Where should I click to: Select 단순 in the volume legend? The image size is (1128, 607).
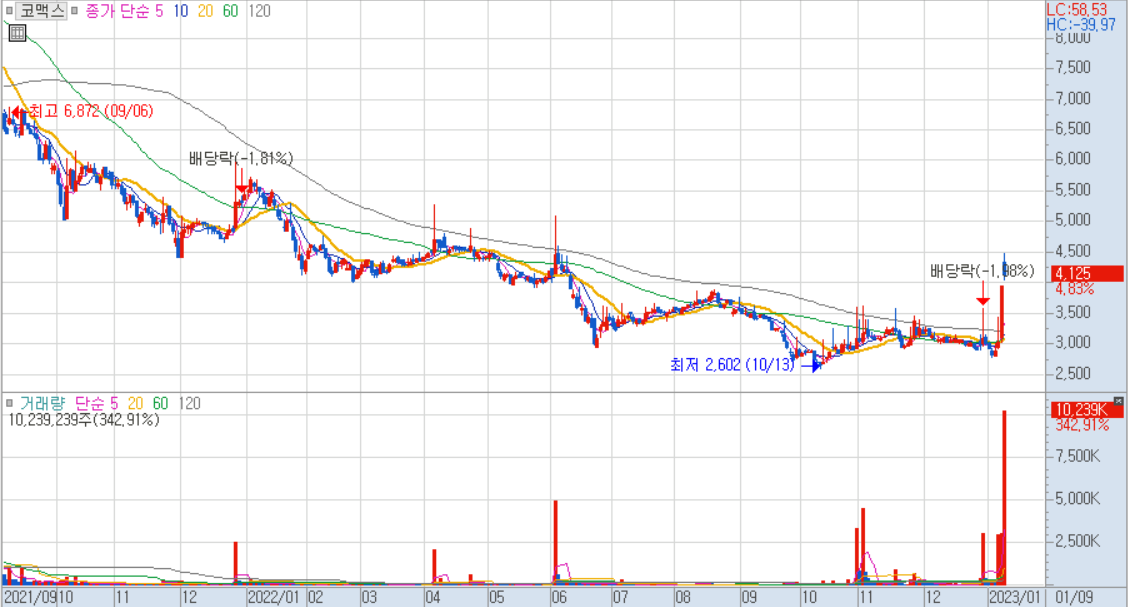[91, 403]
